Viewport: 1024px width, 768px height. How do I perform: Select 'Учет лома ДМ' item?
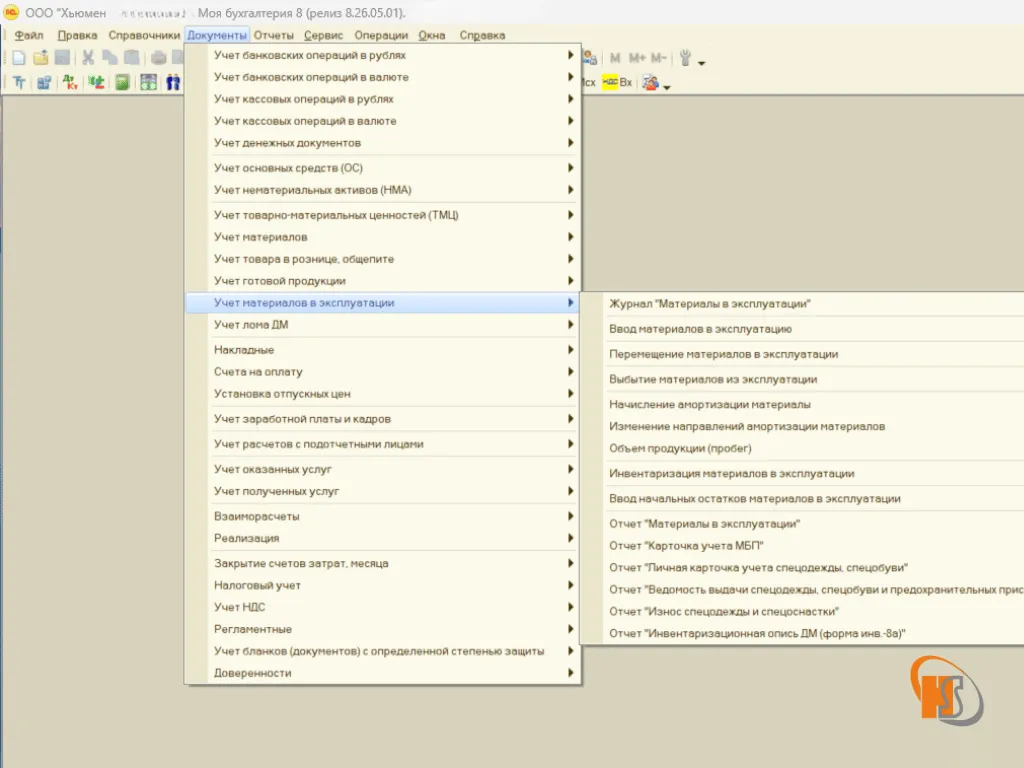pos(383,325)
